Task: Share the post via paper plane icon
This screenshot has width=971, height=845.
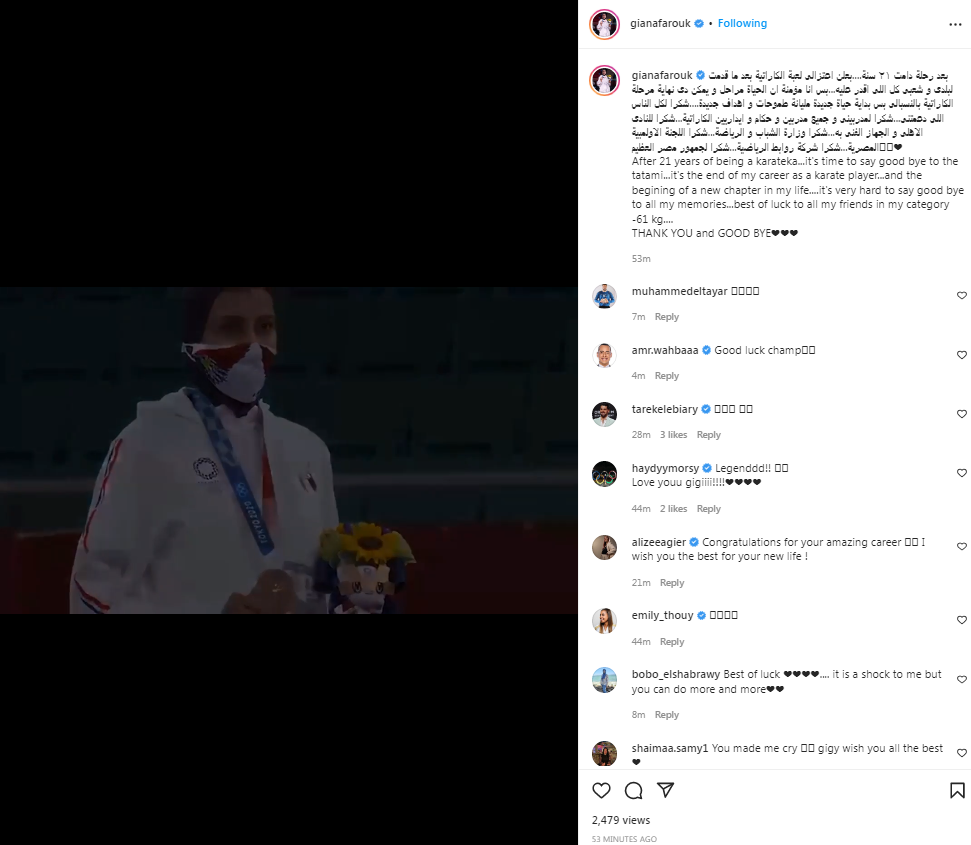Action: coord(666,790)
